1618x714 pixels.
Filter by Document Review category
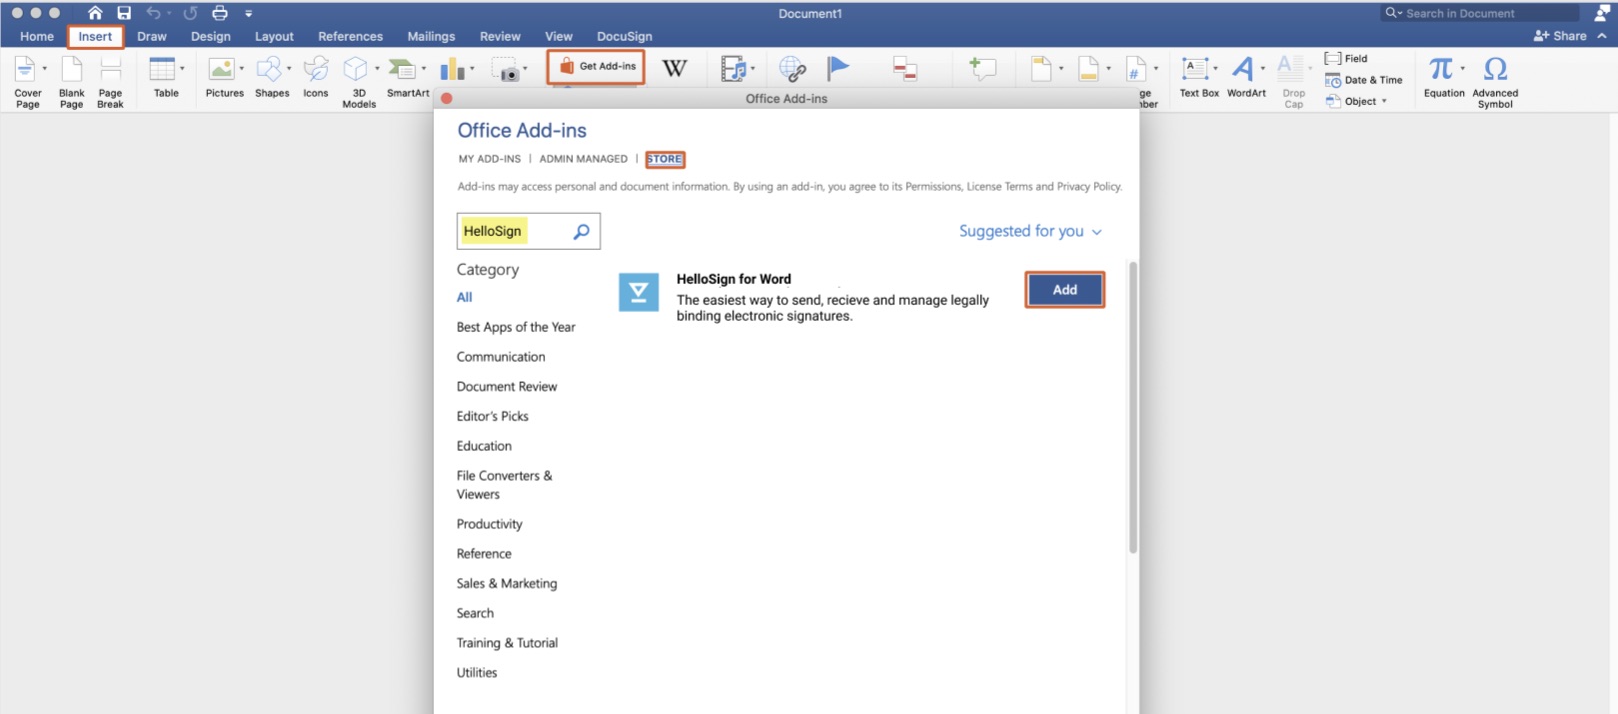coord(506,387)
